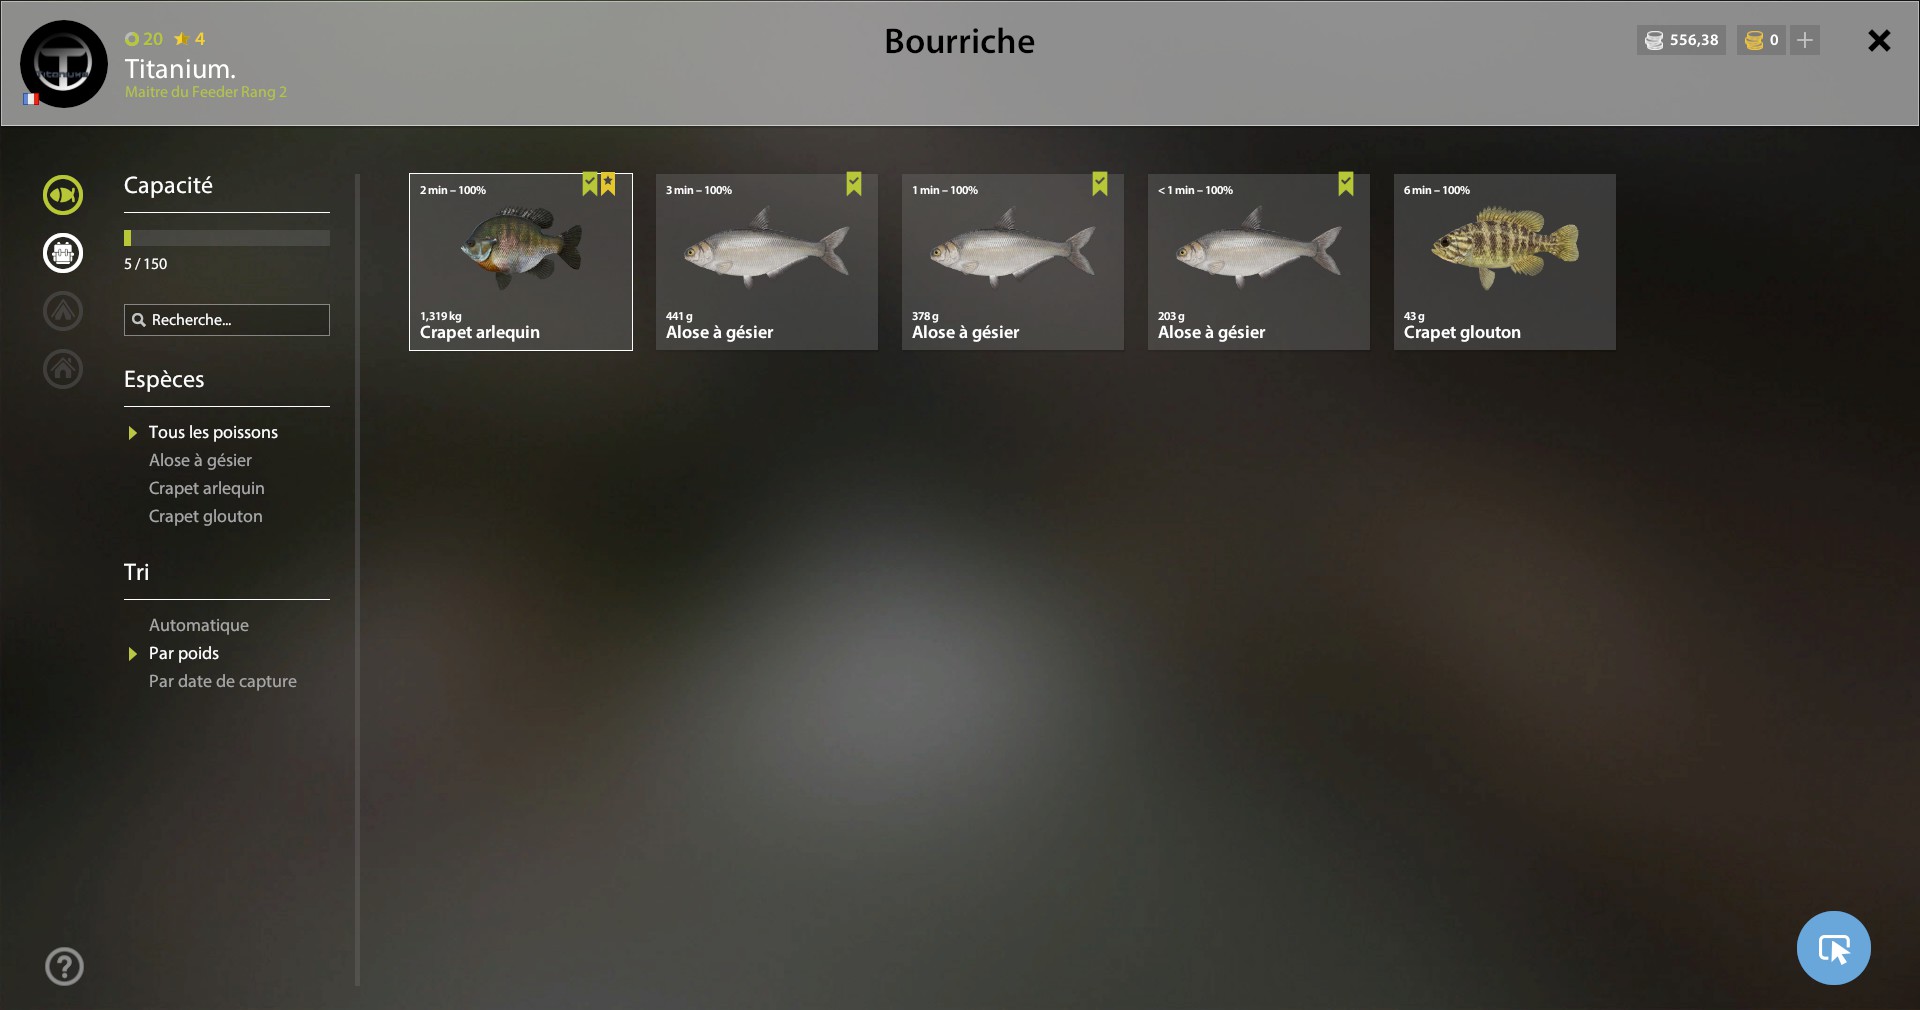
Task: Filter species by Alose à gésier
Action: click(x=200, y=460)
